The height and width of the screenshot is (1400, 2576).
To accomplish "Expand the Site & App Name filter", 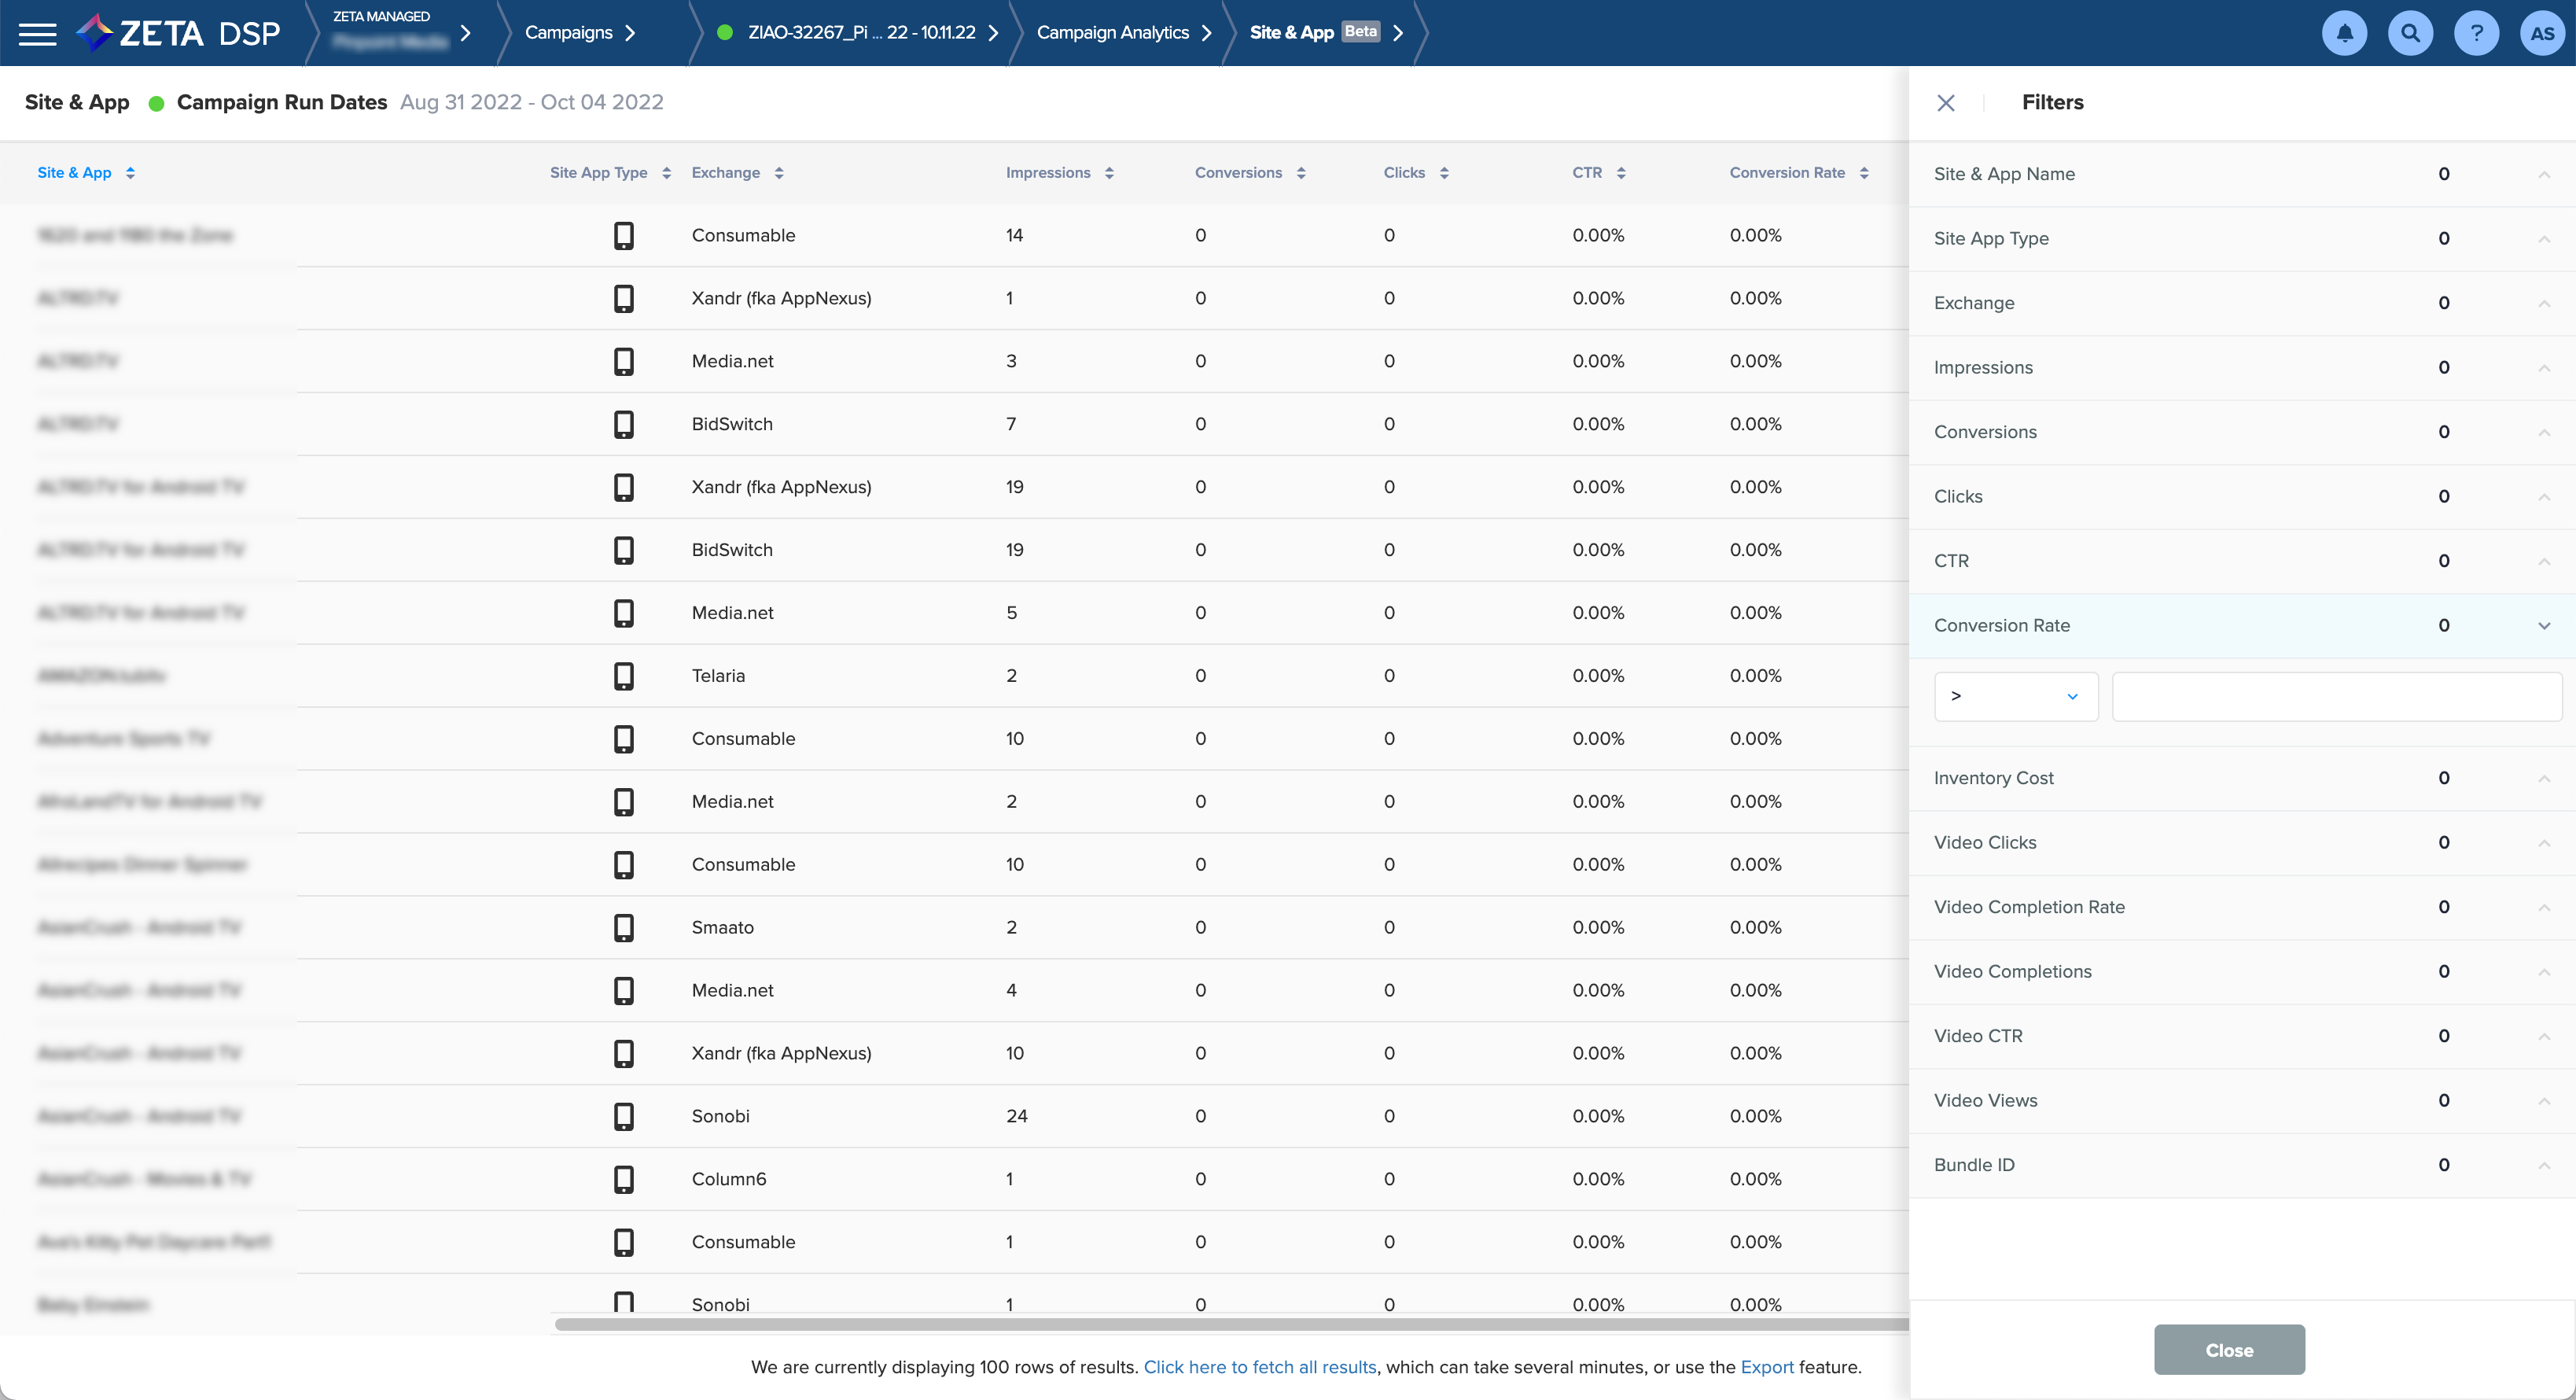I will click(x=2543, y=174).
